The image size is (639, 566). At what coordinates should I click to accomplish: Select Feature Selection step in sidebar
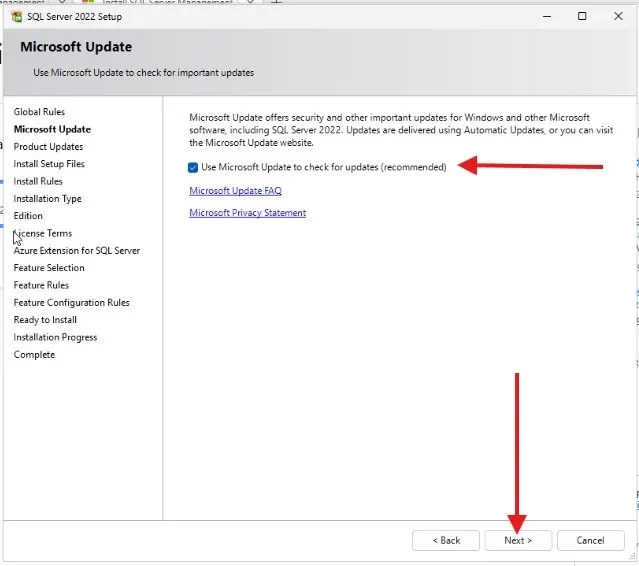click(x=49, y=268)
